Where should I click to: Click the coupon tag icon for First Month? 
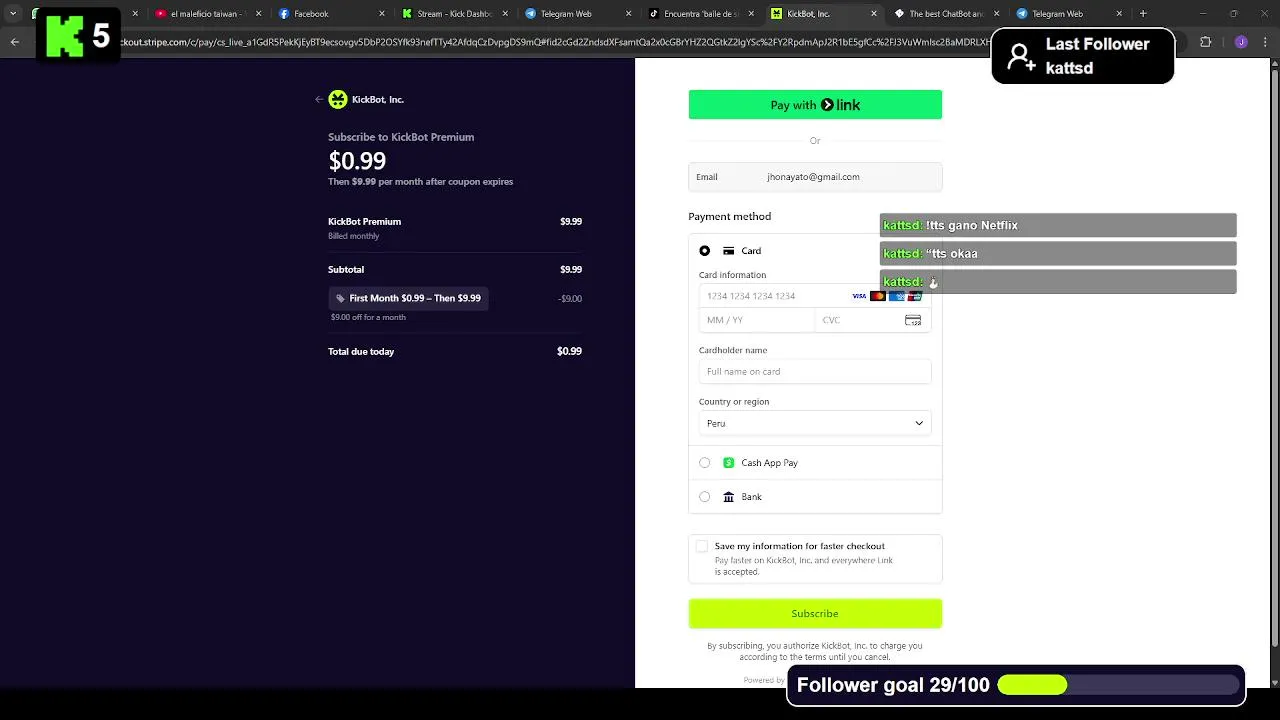point(340,298)
